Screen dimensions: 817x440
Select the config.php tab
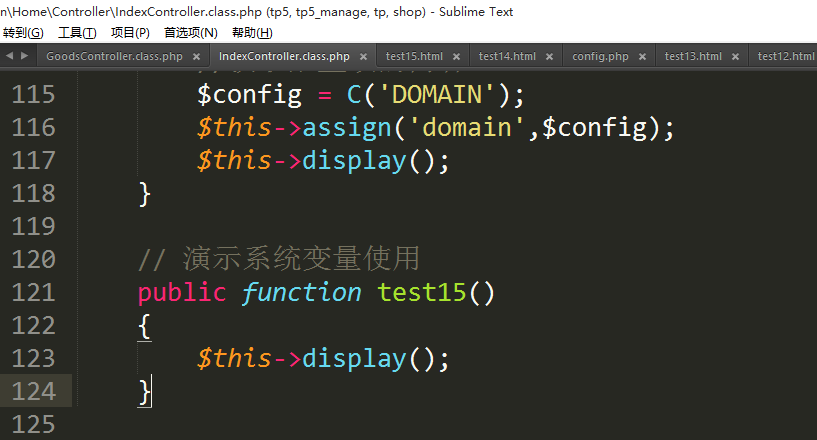pyautogui.click(x=600, y=56)
